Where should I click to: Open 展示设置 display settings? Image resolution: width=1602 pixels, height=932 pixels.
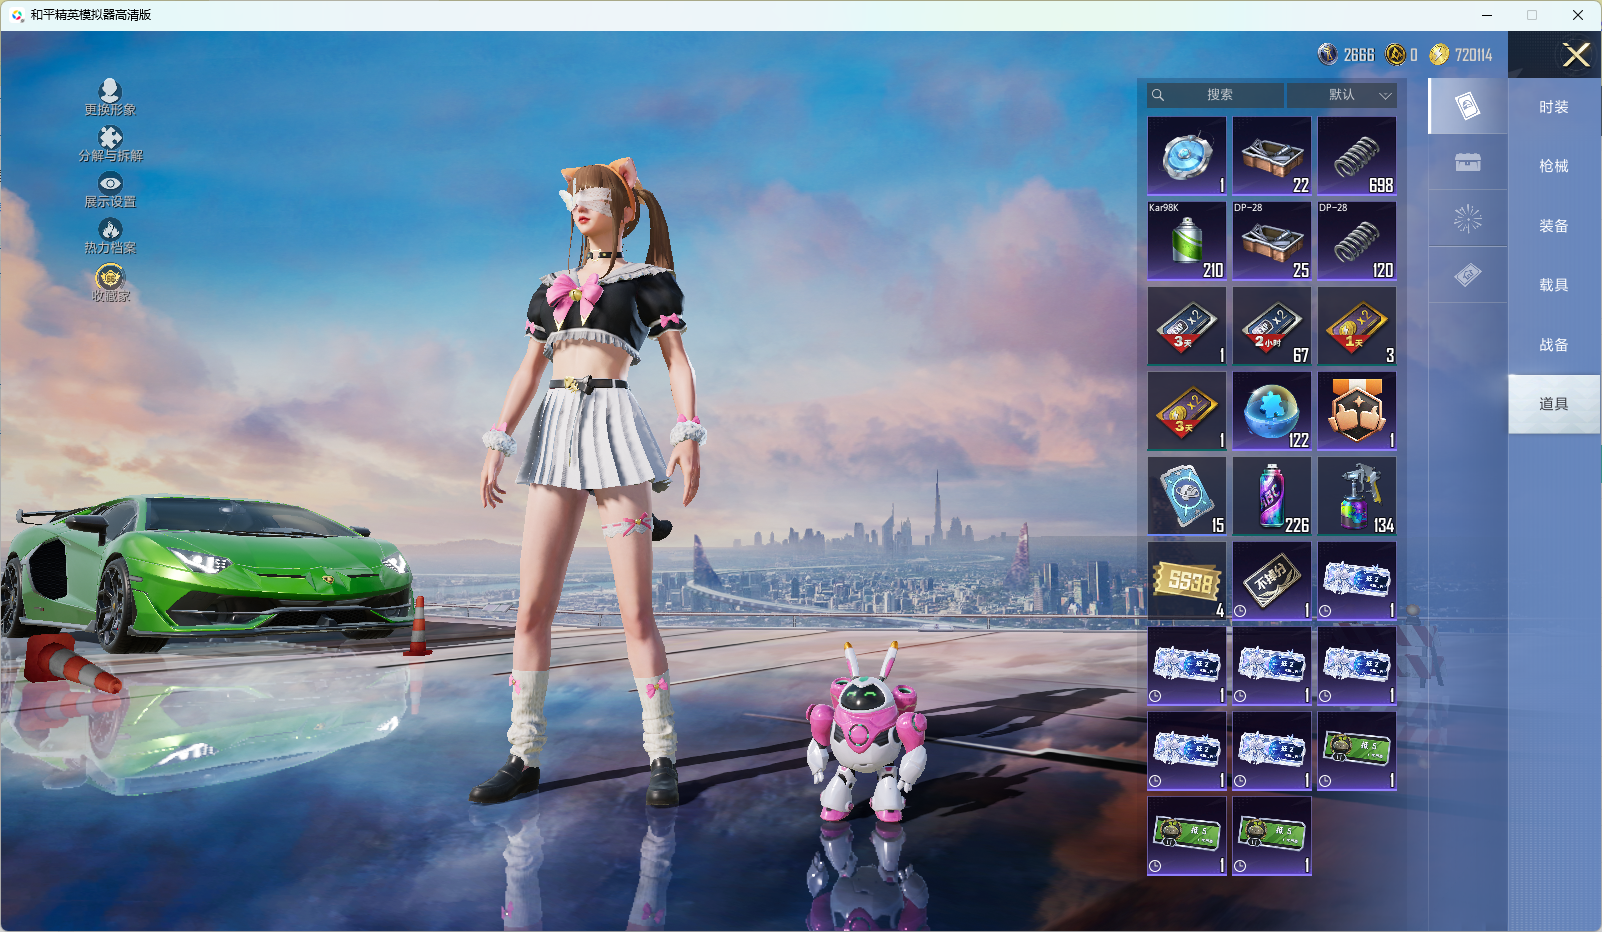pyautogui.click(x=110, y=190)
